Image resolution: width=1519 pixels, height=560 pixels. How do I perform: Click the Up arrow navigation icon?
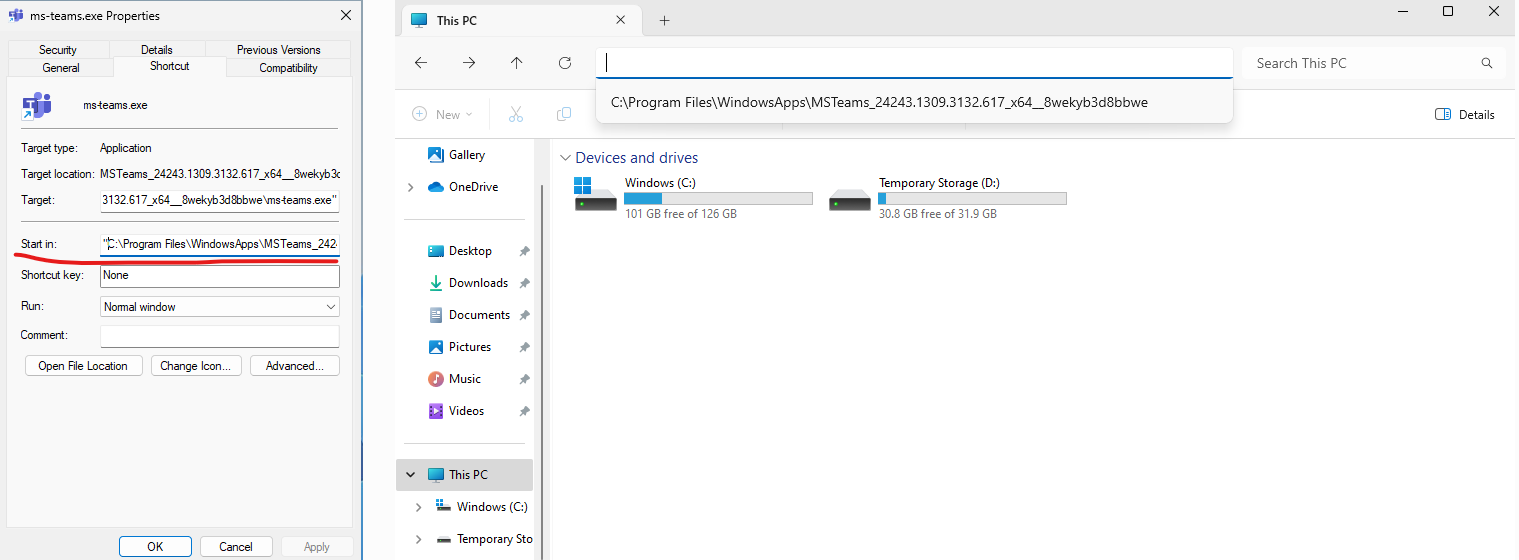coord(517,63)
